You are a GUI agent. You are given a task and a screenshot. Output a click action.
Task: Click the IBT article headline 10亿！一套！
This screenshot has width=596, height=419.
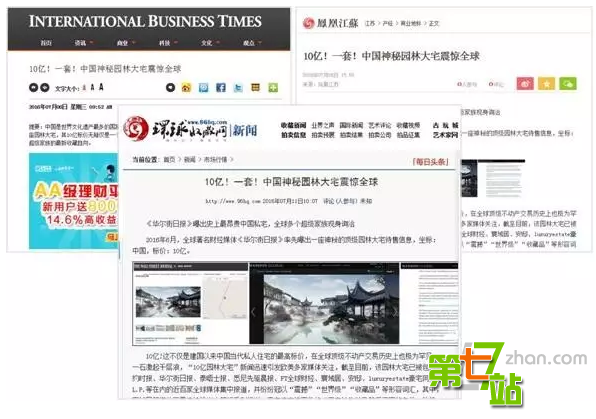tap(105, 69)
